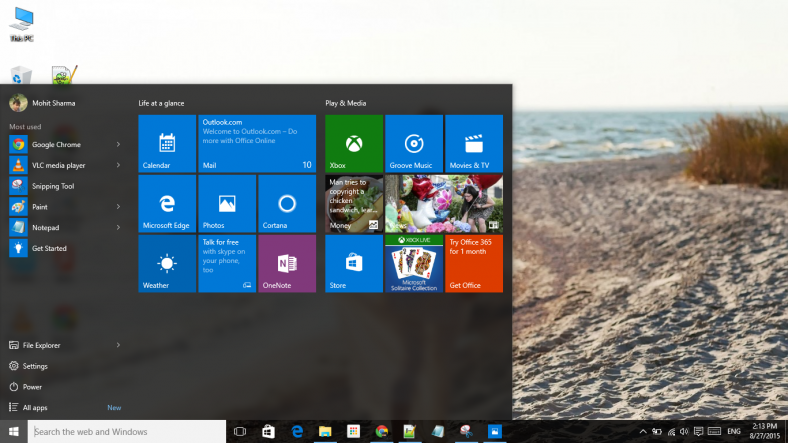Viewport: 788px width, 443px height.
Task: Open Get Started from Most used
Action: (65, 248)
